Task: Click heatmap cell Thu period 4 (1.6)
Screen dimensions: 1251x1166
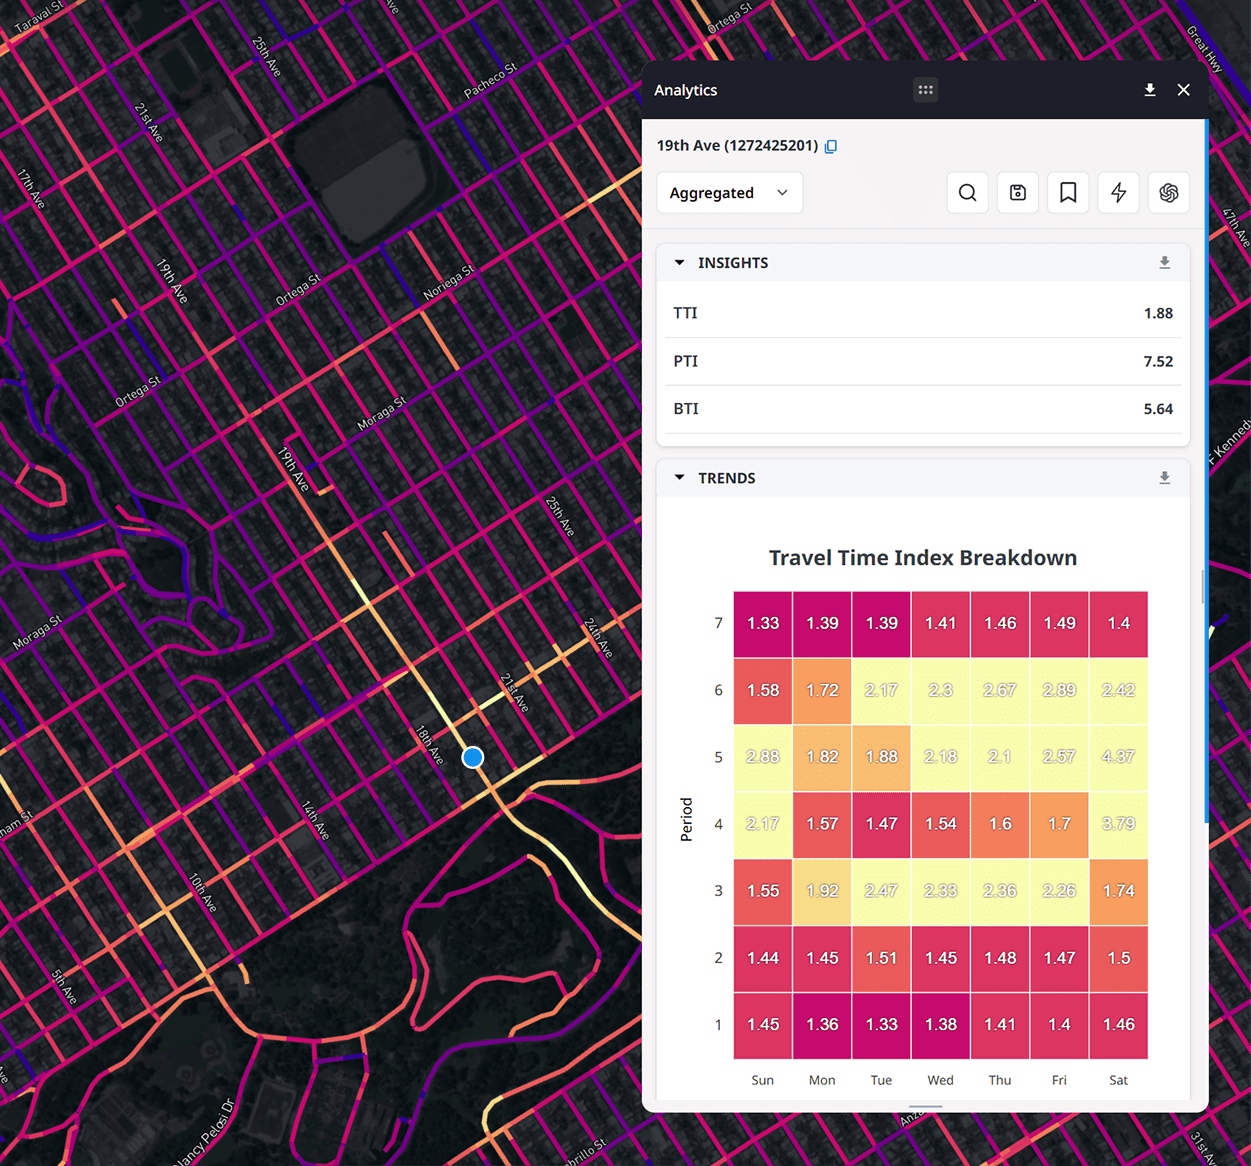Action: pos(1000,824)
